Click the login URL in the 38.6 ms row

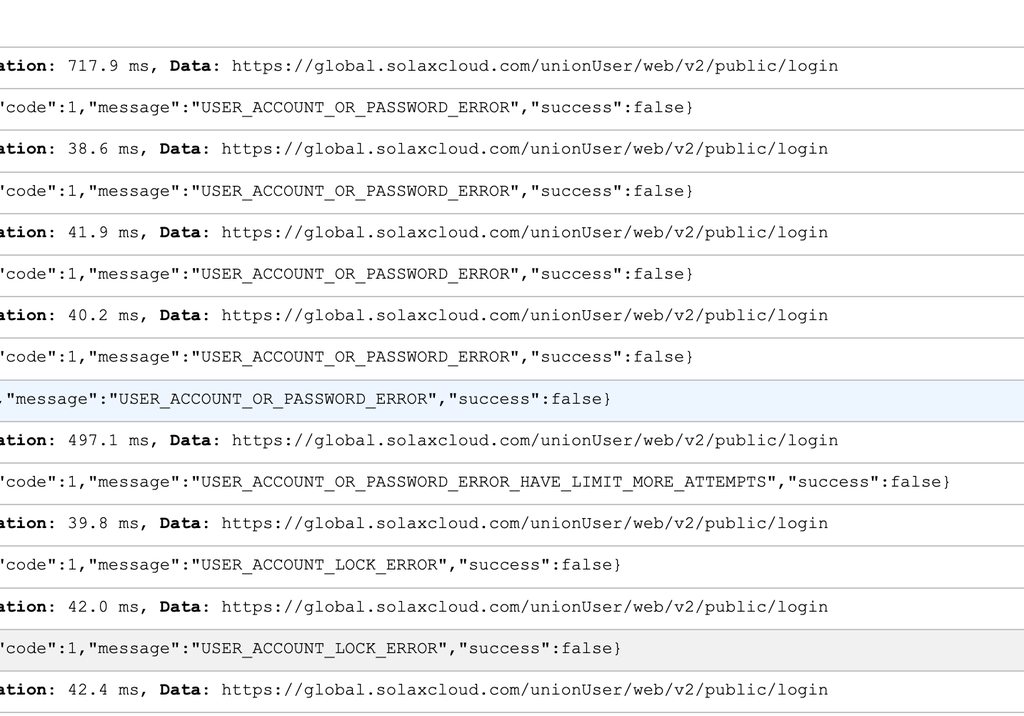(x=524, y=150)
